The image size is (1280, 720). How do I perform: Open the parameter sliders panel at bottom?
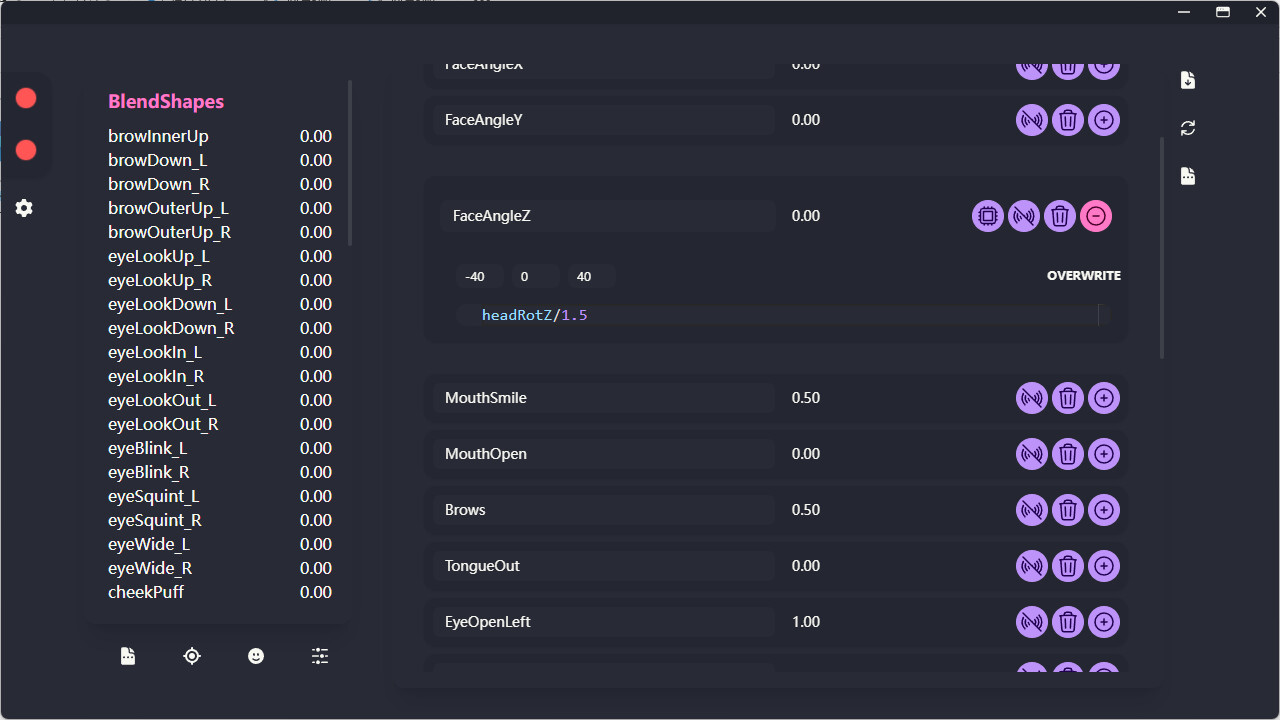click(320, 656)
